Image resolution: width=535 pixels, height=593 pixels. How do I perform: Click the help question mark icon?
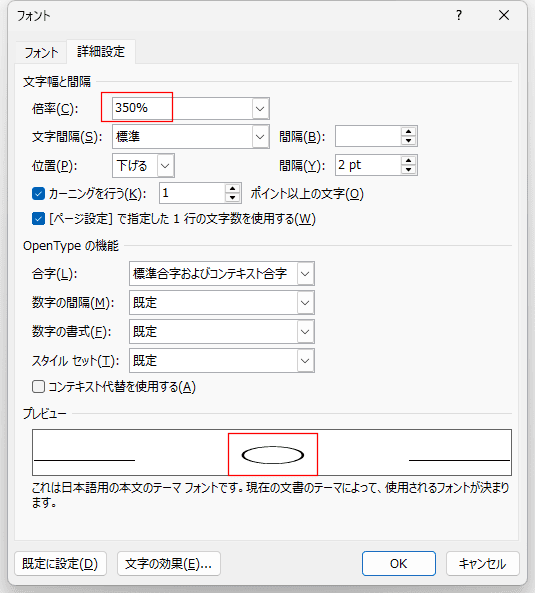(459, 16)
